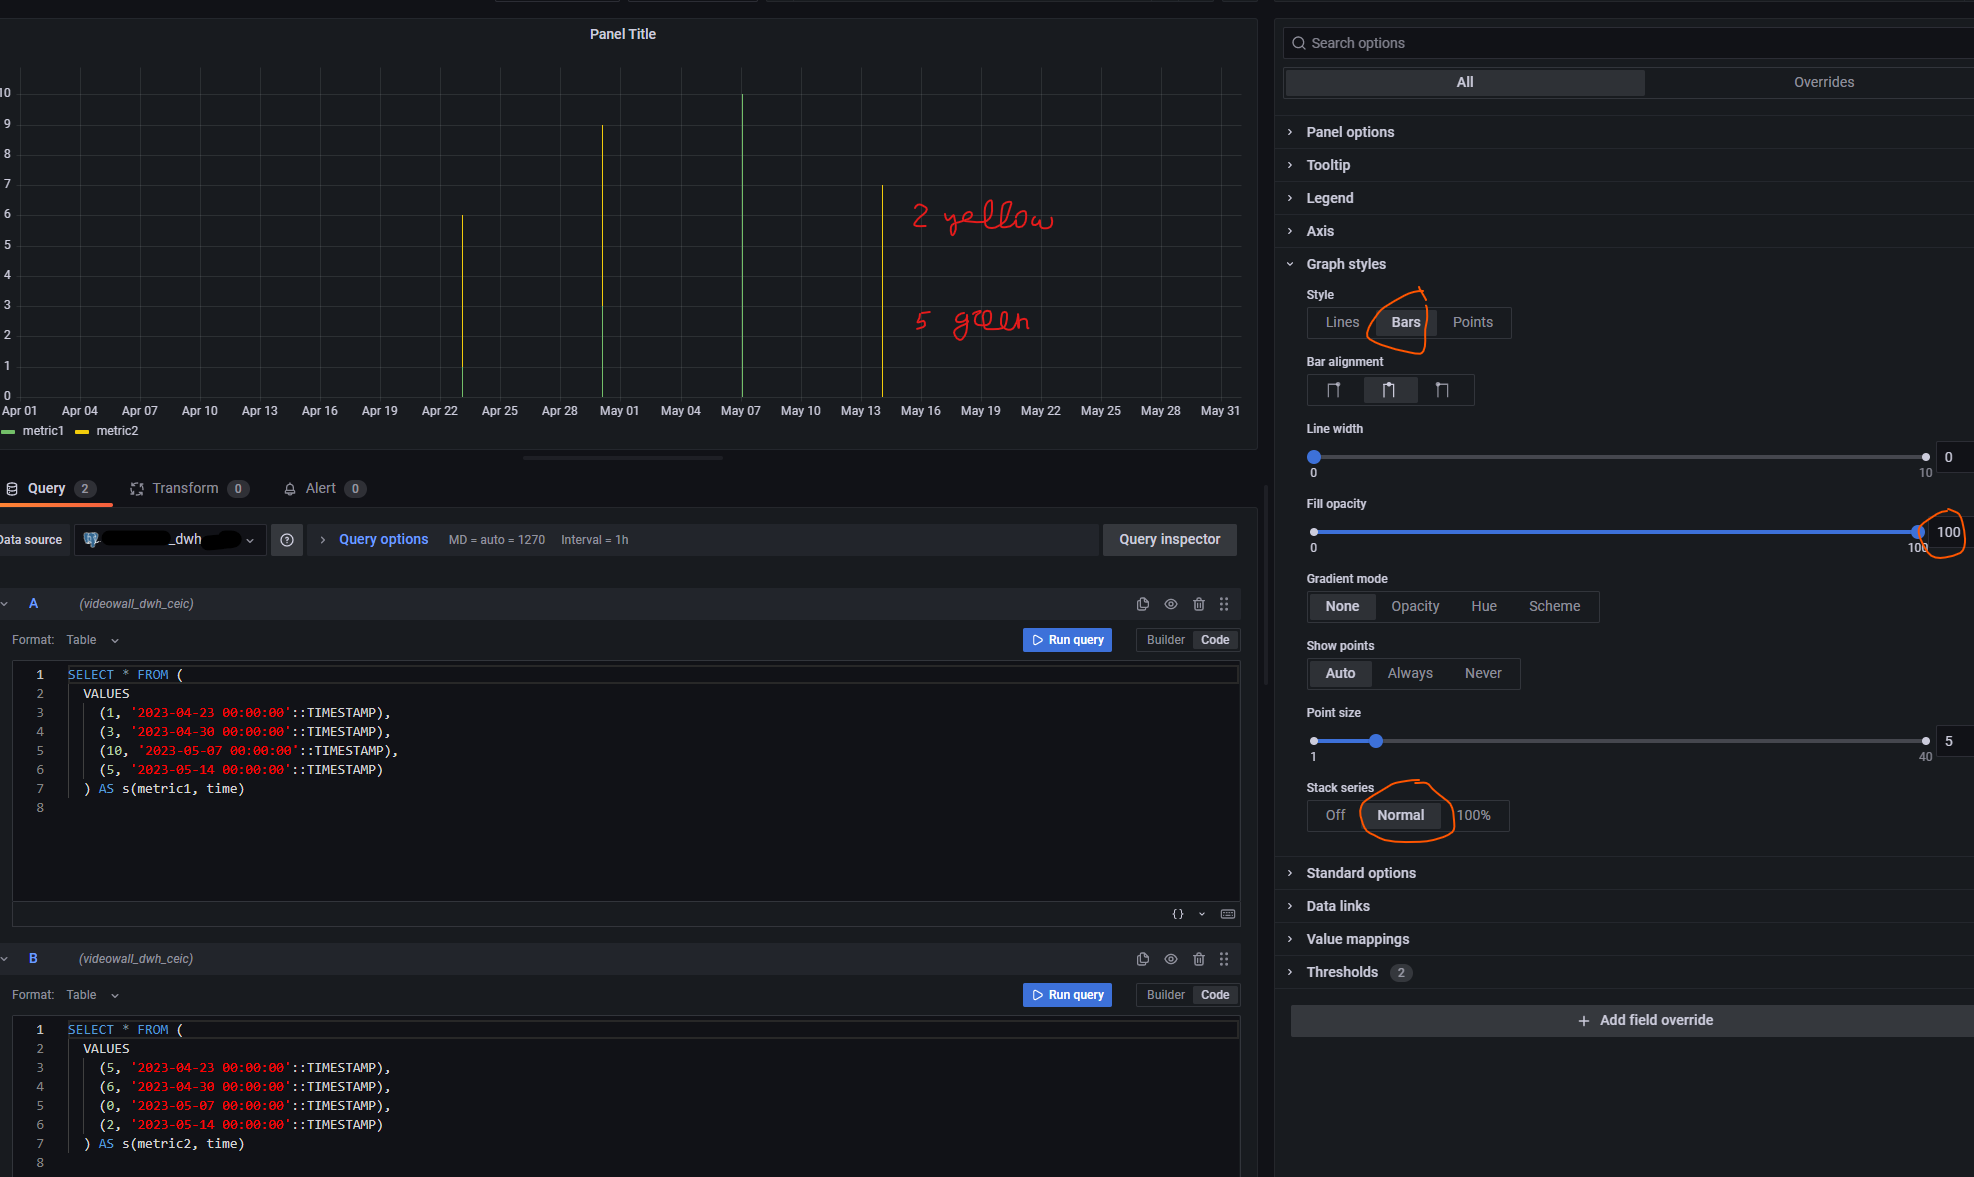Open the data source help circle icon
This screenshot has height=1177, width=1974.
click(287, 540)
